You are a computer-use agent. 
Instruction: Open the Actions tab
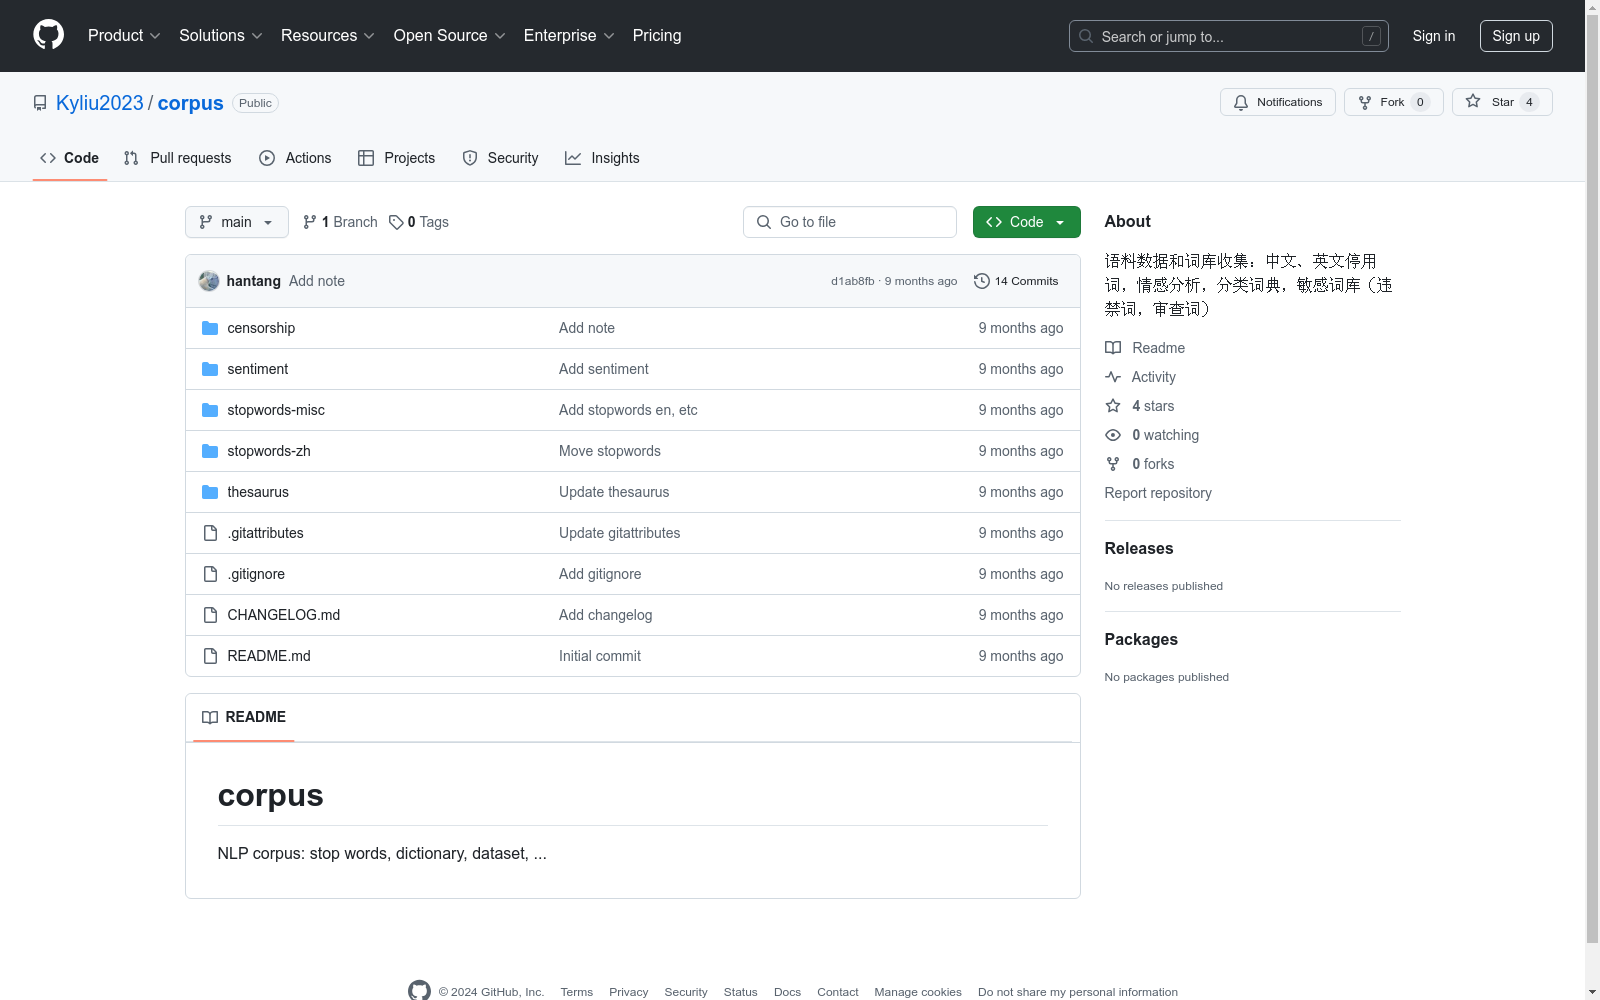tap(295, 158)
